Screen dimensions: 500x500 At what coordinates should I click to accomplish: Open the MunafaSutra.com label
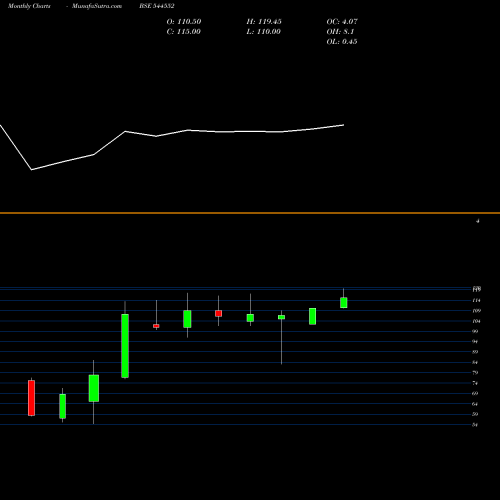click(97, 6)
